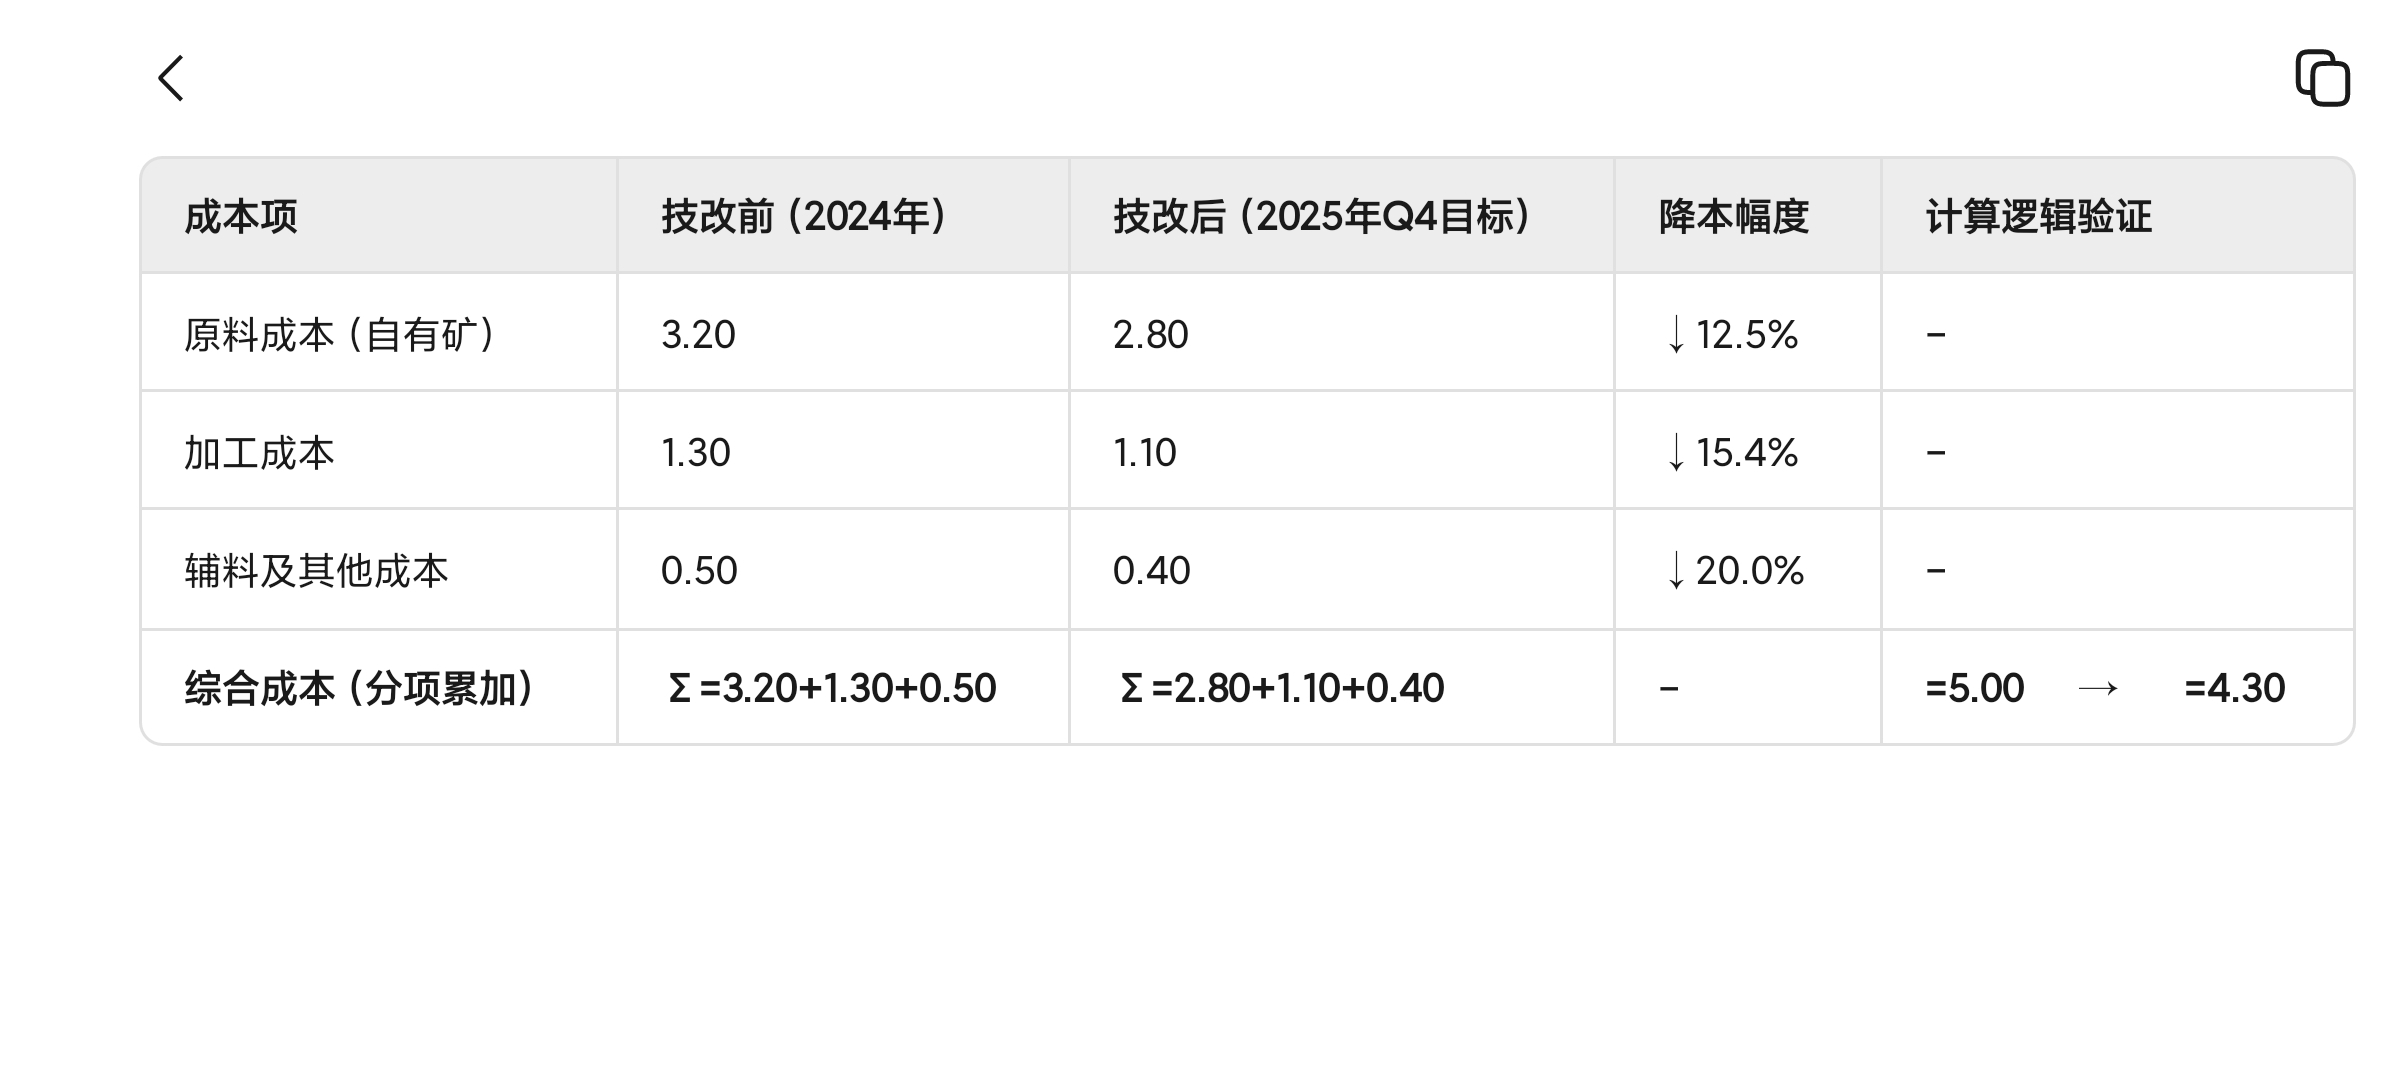
Task: Go back using the left chevron
Action: tap(171, 78)
